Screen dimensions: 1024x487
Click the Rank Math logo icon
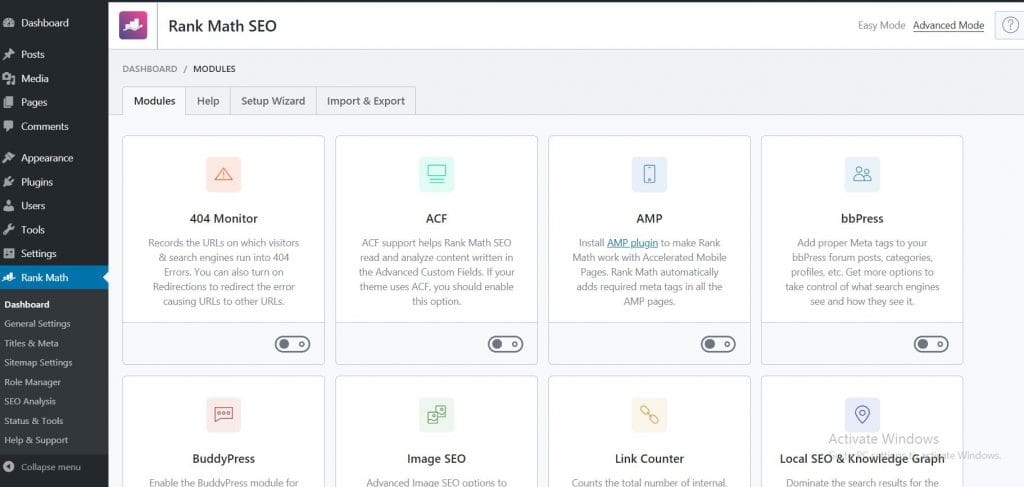pos(133,25)
